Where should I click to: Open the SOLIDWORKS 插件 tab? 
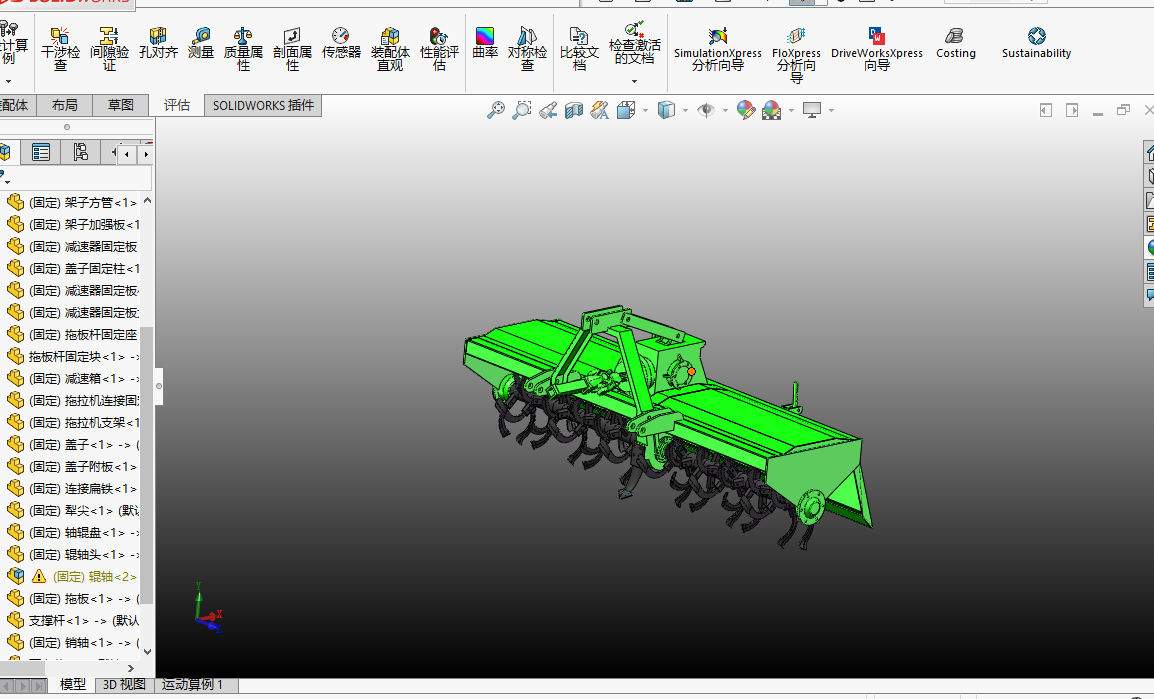click(x=263, y=105)
